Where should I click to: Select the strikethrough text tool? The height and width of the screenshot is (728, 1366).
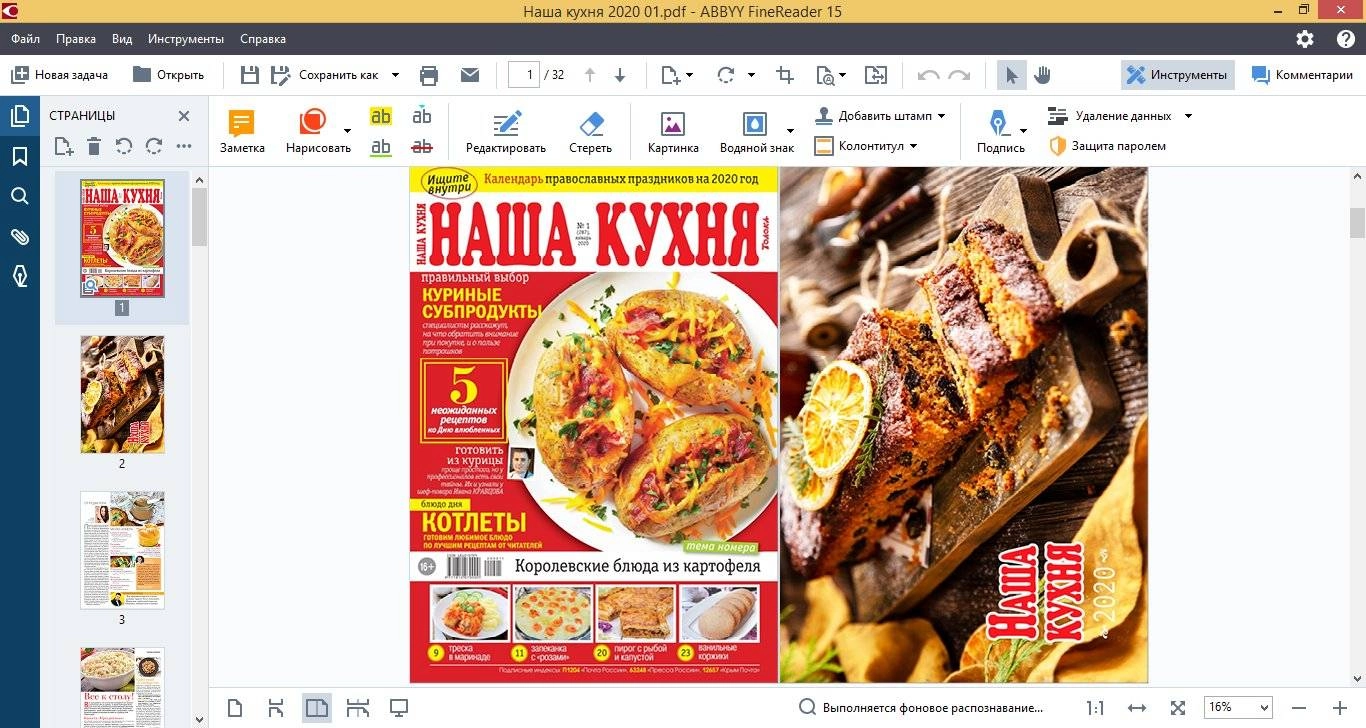422,147
